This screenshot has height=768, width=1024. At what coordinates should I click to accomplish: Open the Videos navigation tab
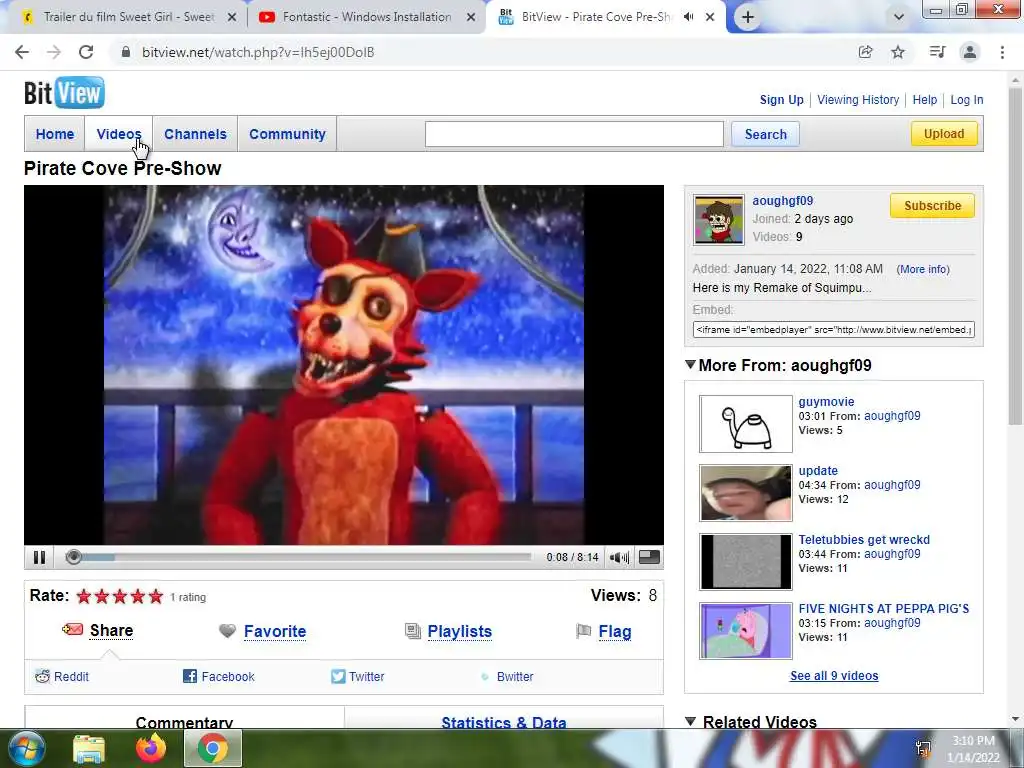point(119,134)
